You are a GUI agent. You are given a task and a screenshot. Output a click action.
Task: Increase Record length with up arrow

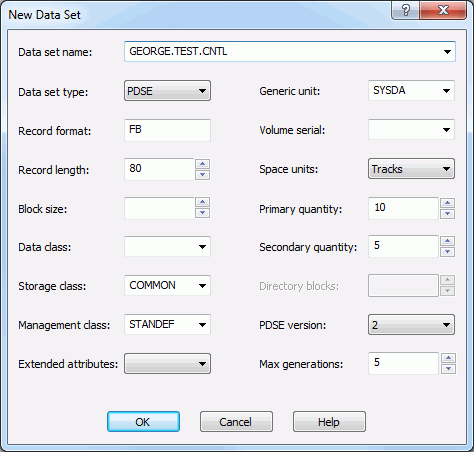click(202, 164)
